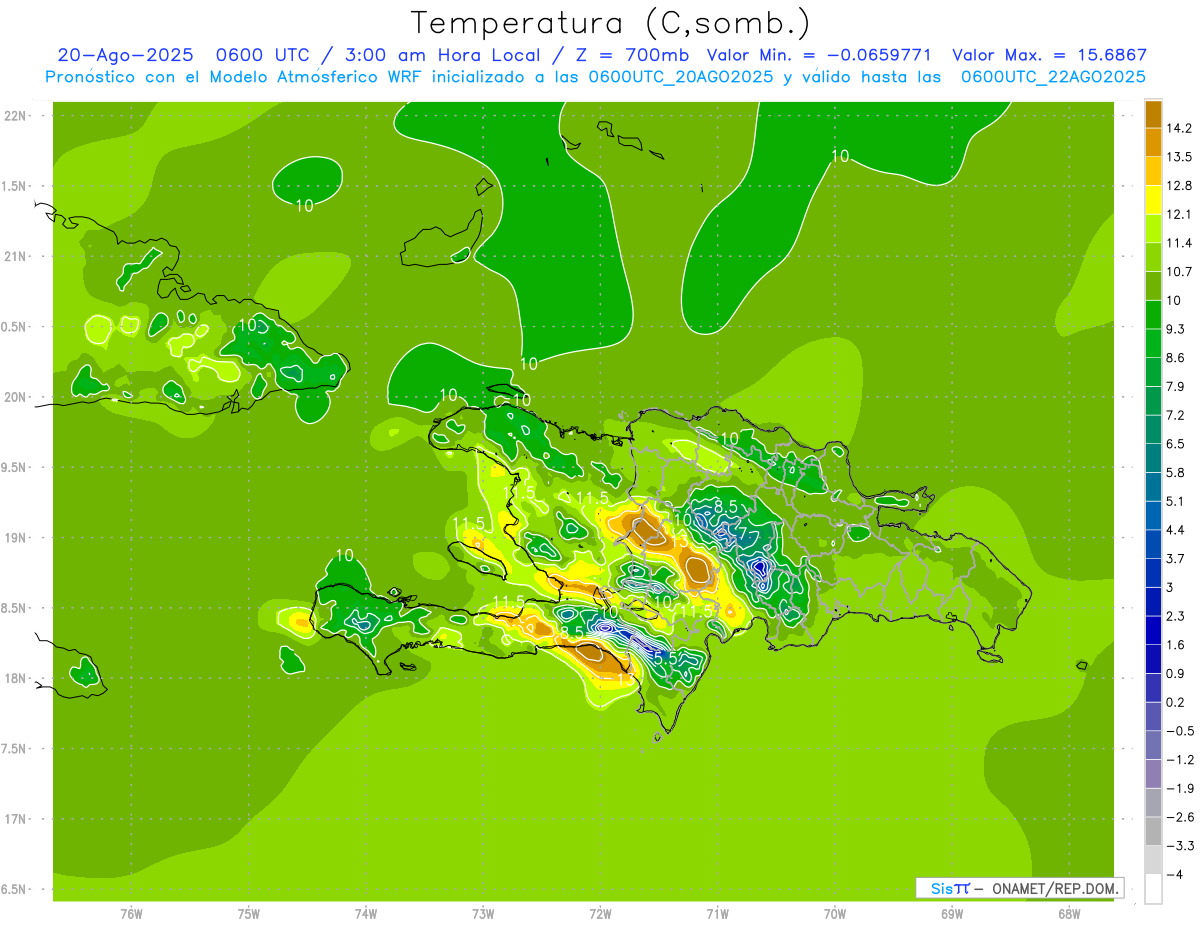Click the longitude label "70W"
Image resolution: width=1200 pixels, height=927 pixels.
835,913
